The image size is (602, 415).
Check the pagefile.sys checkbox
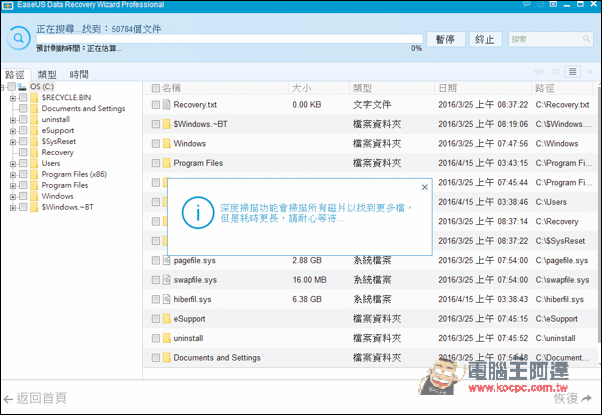[x=155, y=260]
